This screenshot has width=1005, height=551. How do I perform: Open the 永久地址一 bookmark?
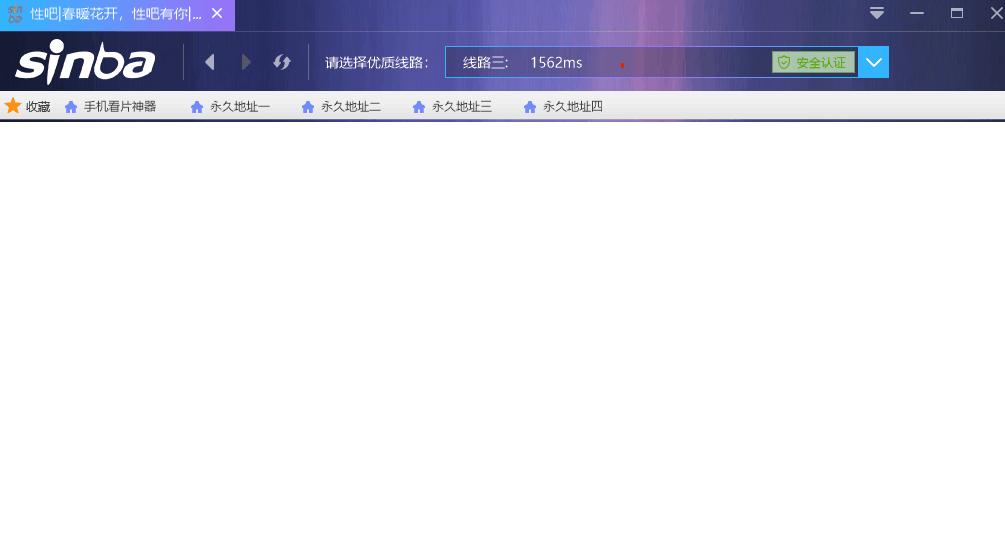click(x=230, y=106)
